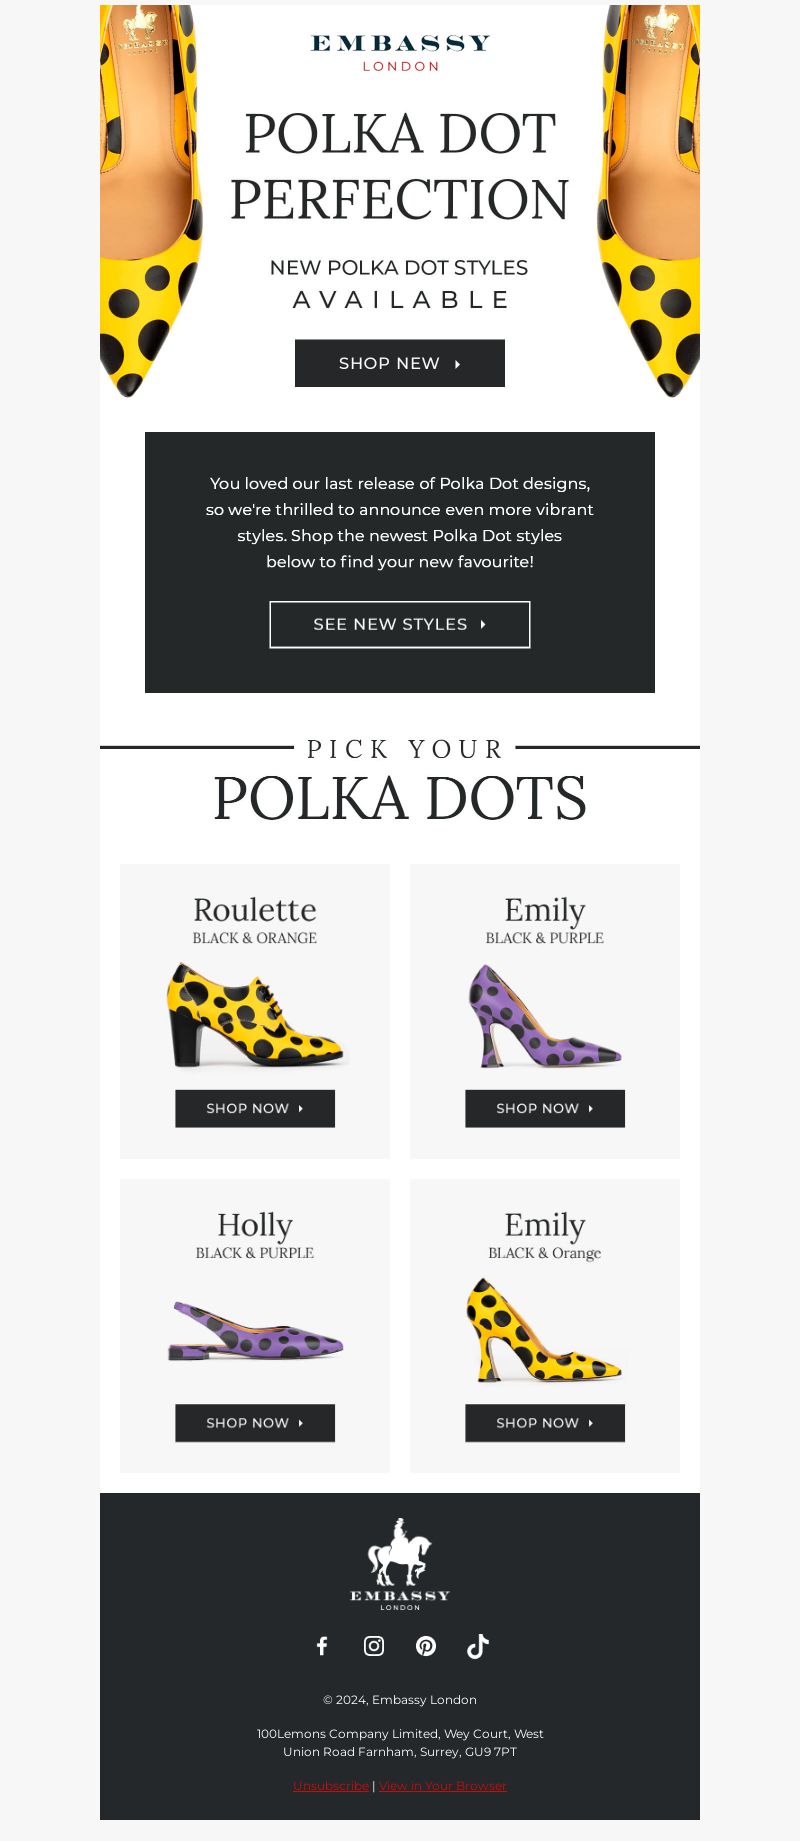This screenshot has width=800, height=1841.
Task: Click the Emily orange heel image
Action: click(x=545, y=1330)
